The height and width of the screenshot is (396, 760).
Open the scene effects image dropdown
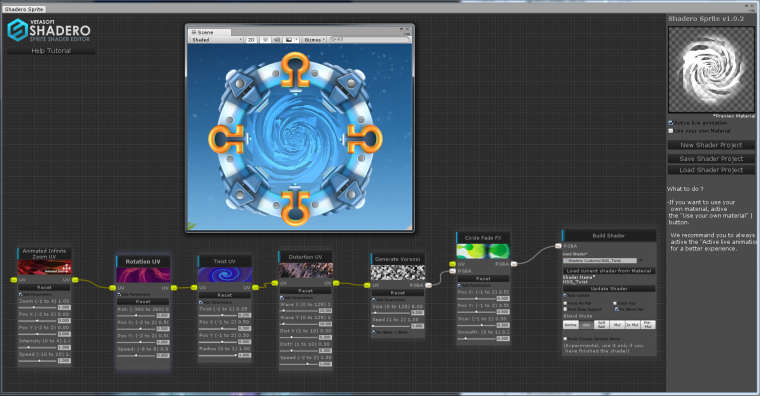coord(291,40)
